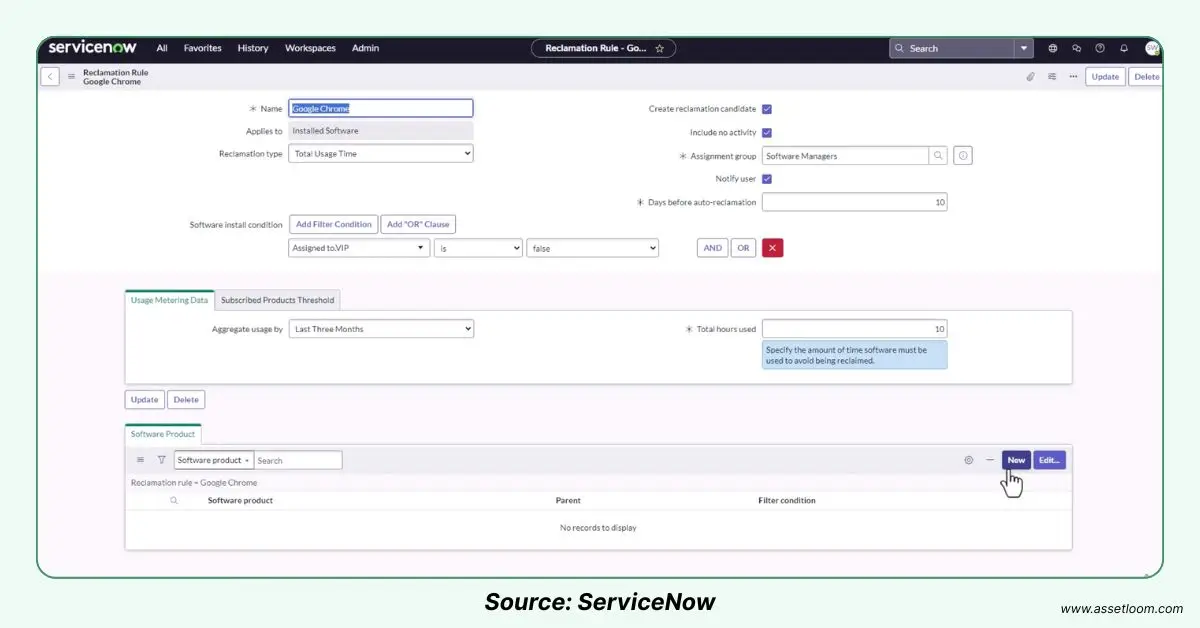Click the global search magnifier icon
The height and width of the screenshot is (628, 1200).
[899, 48]
